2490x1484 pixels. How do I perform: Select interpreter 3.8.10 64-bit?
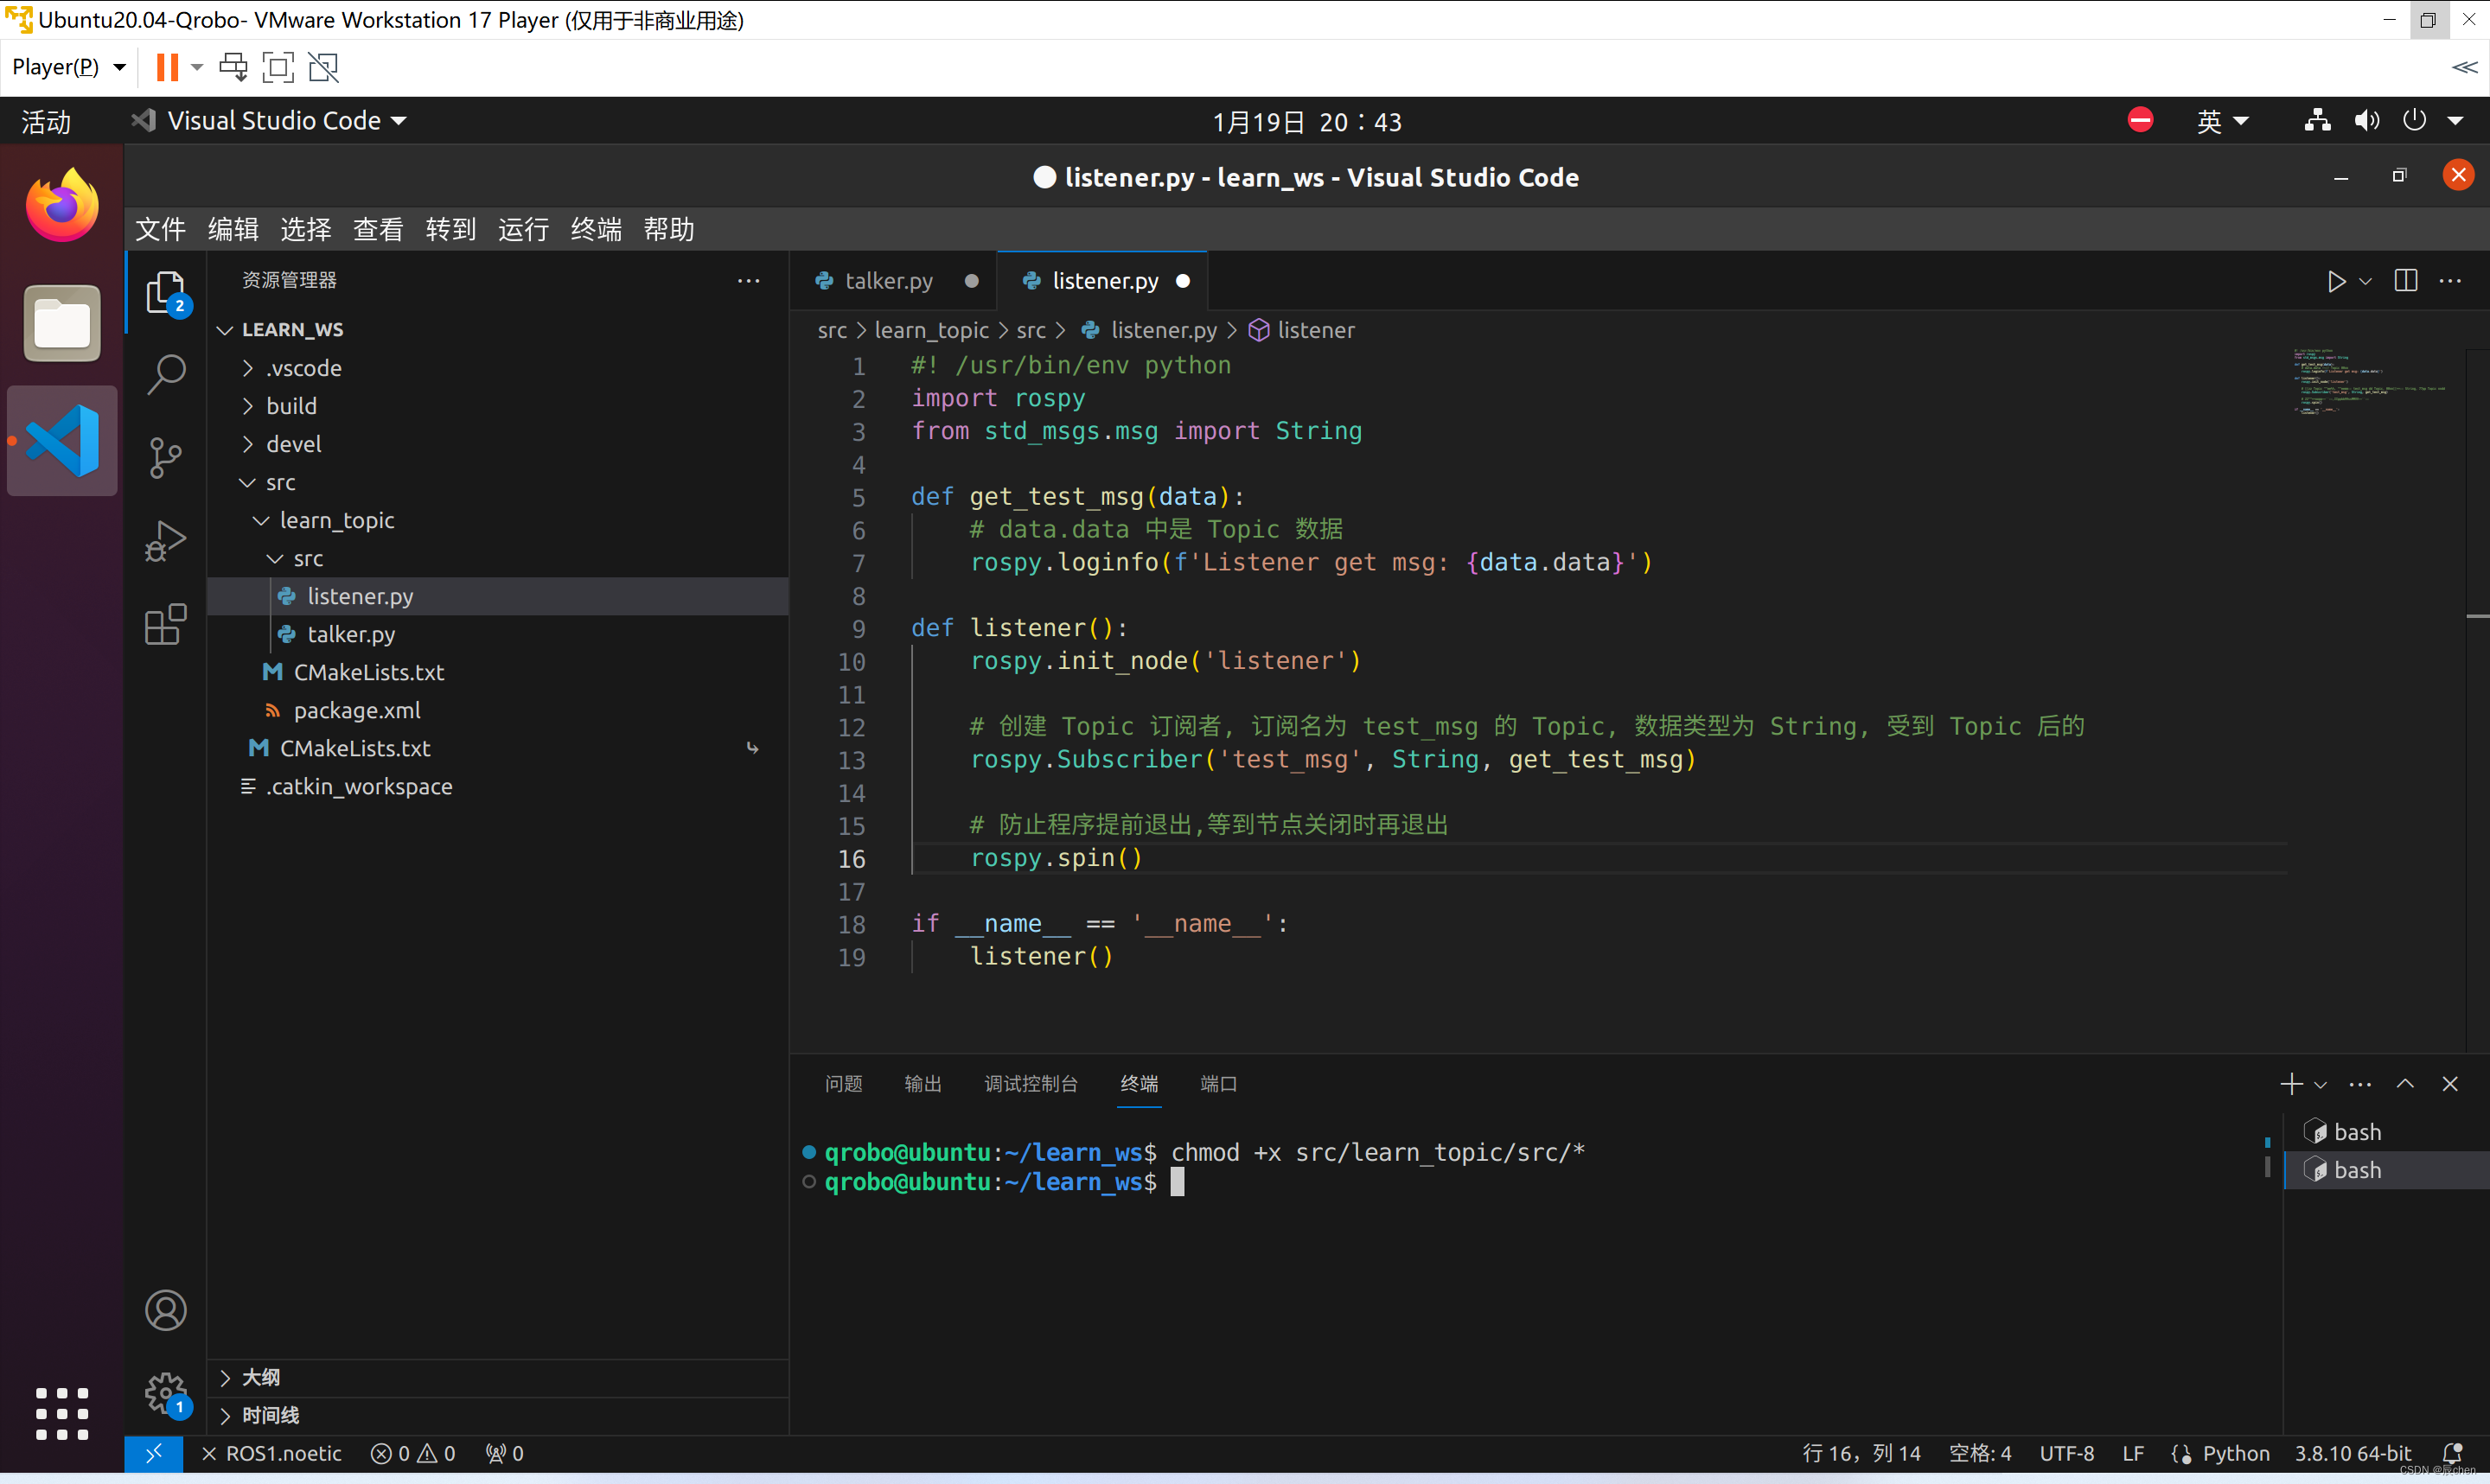click(2352, 1453)
